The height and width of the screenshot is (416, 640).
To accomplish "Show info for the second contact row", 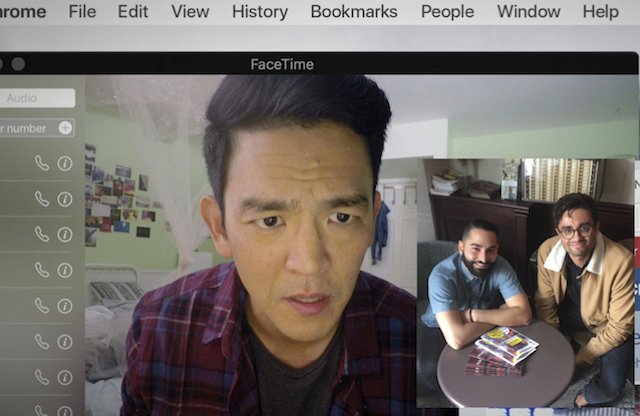I will point(64,199).
